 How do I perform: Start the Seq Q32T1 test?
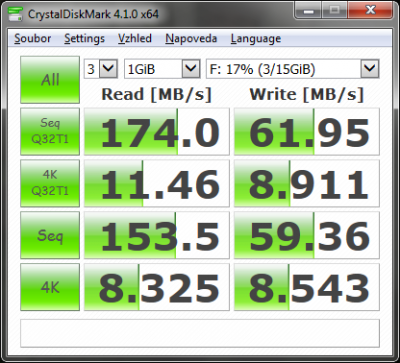click(x=50, y=131)
